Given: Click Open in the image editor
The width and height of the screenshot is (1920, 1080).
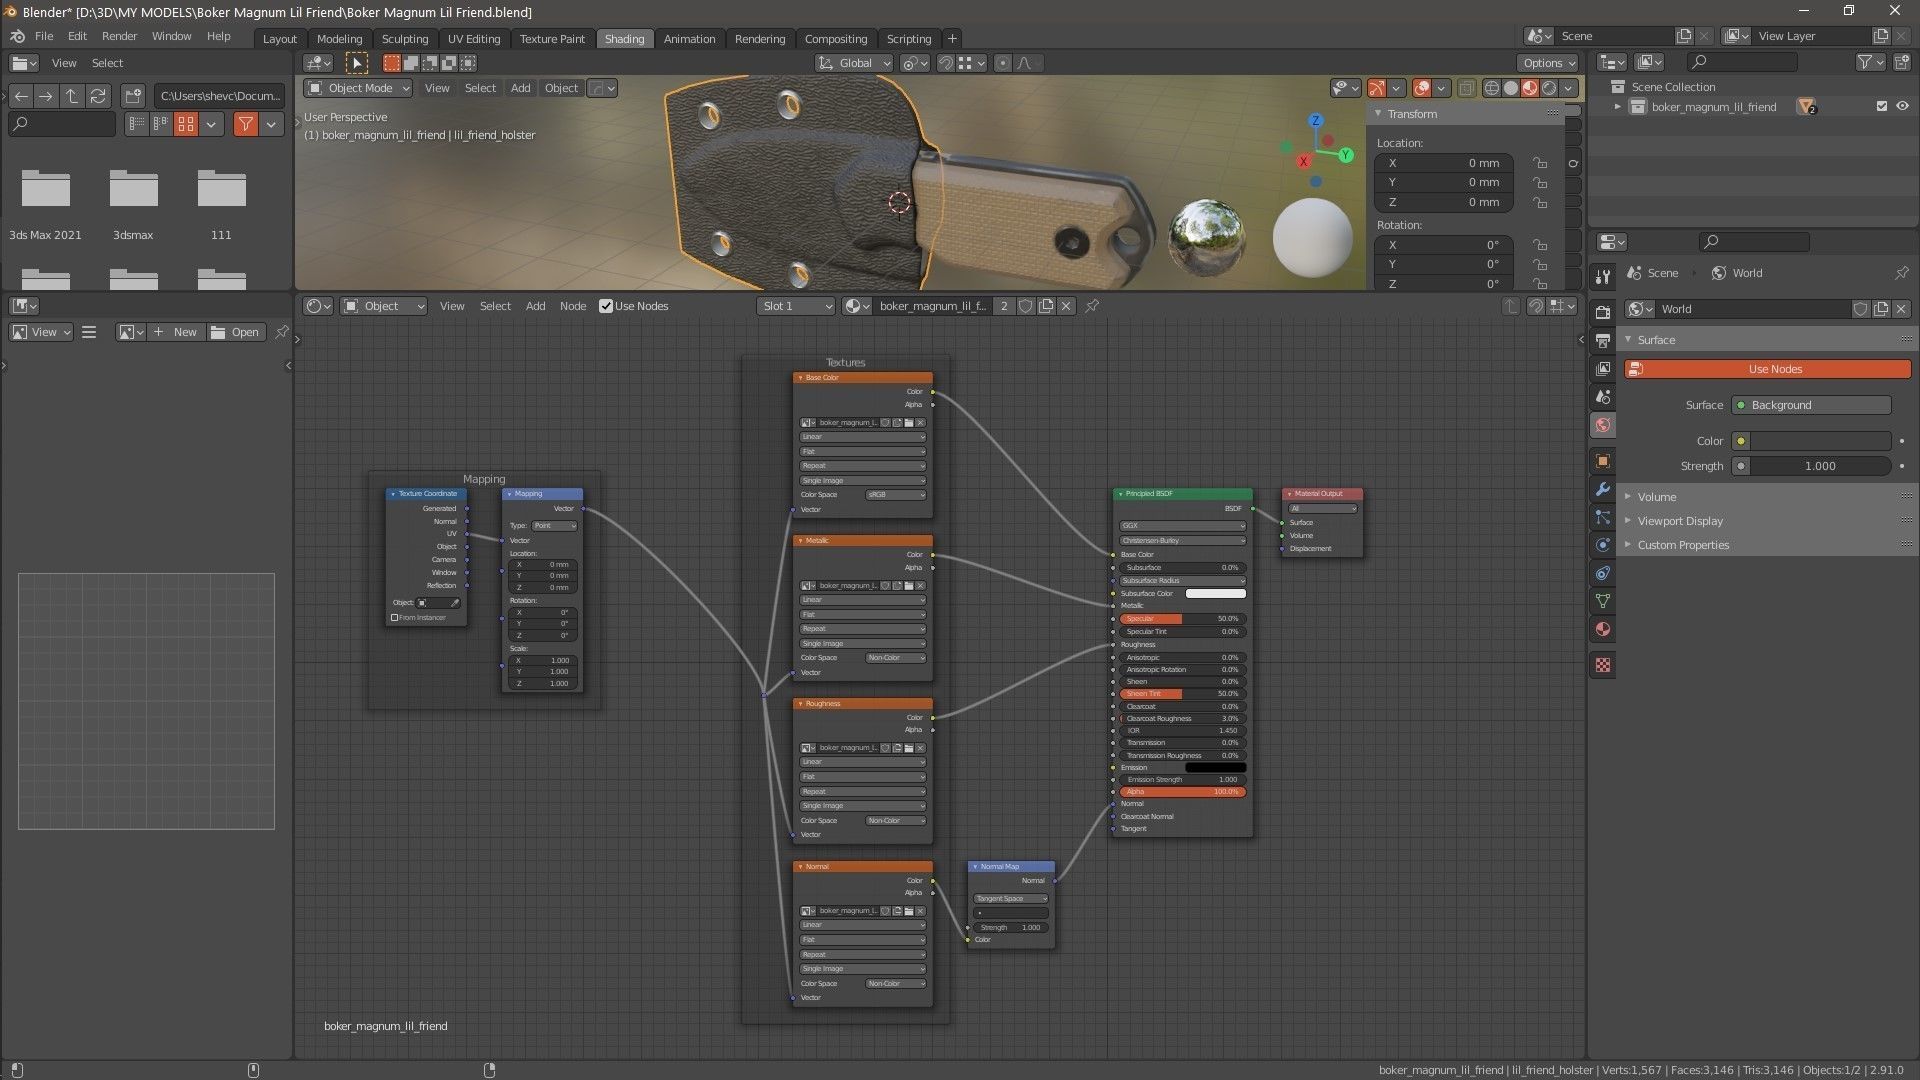Looking at the screenshot, I should point(236,332).
